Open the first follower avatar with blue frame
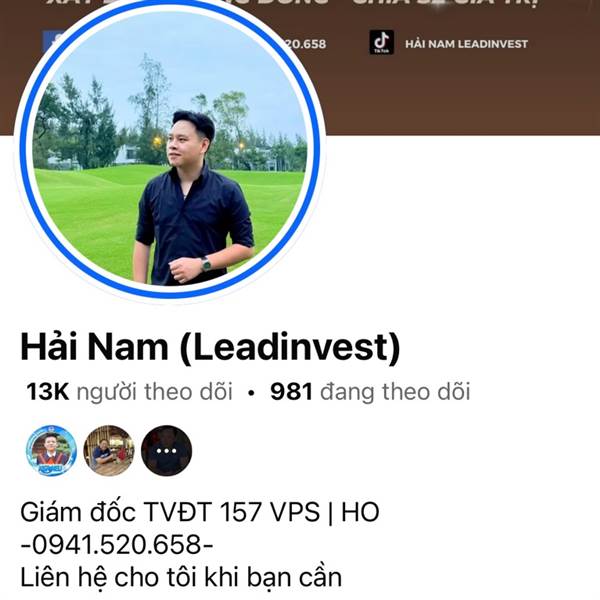 pyautogui.click(x=51, y=450)
